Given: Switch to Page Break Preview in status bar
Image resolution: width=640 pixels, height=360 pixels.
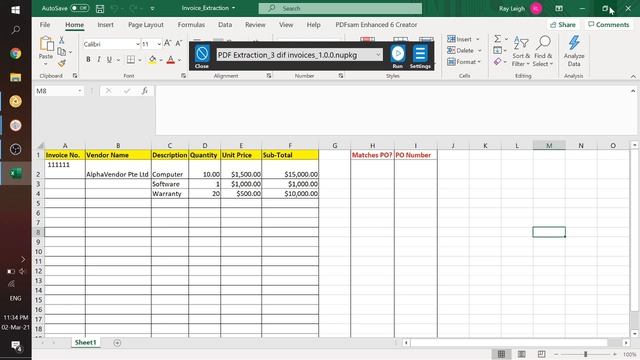Looking at the screenshot, I should click(x=541, y=354).
